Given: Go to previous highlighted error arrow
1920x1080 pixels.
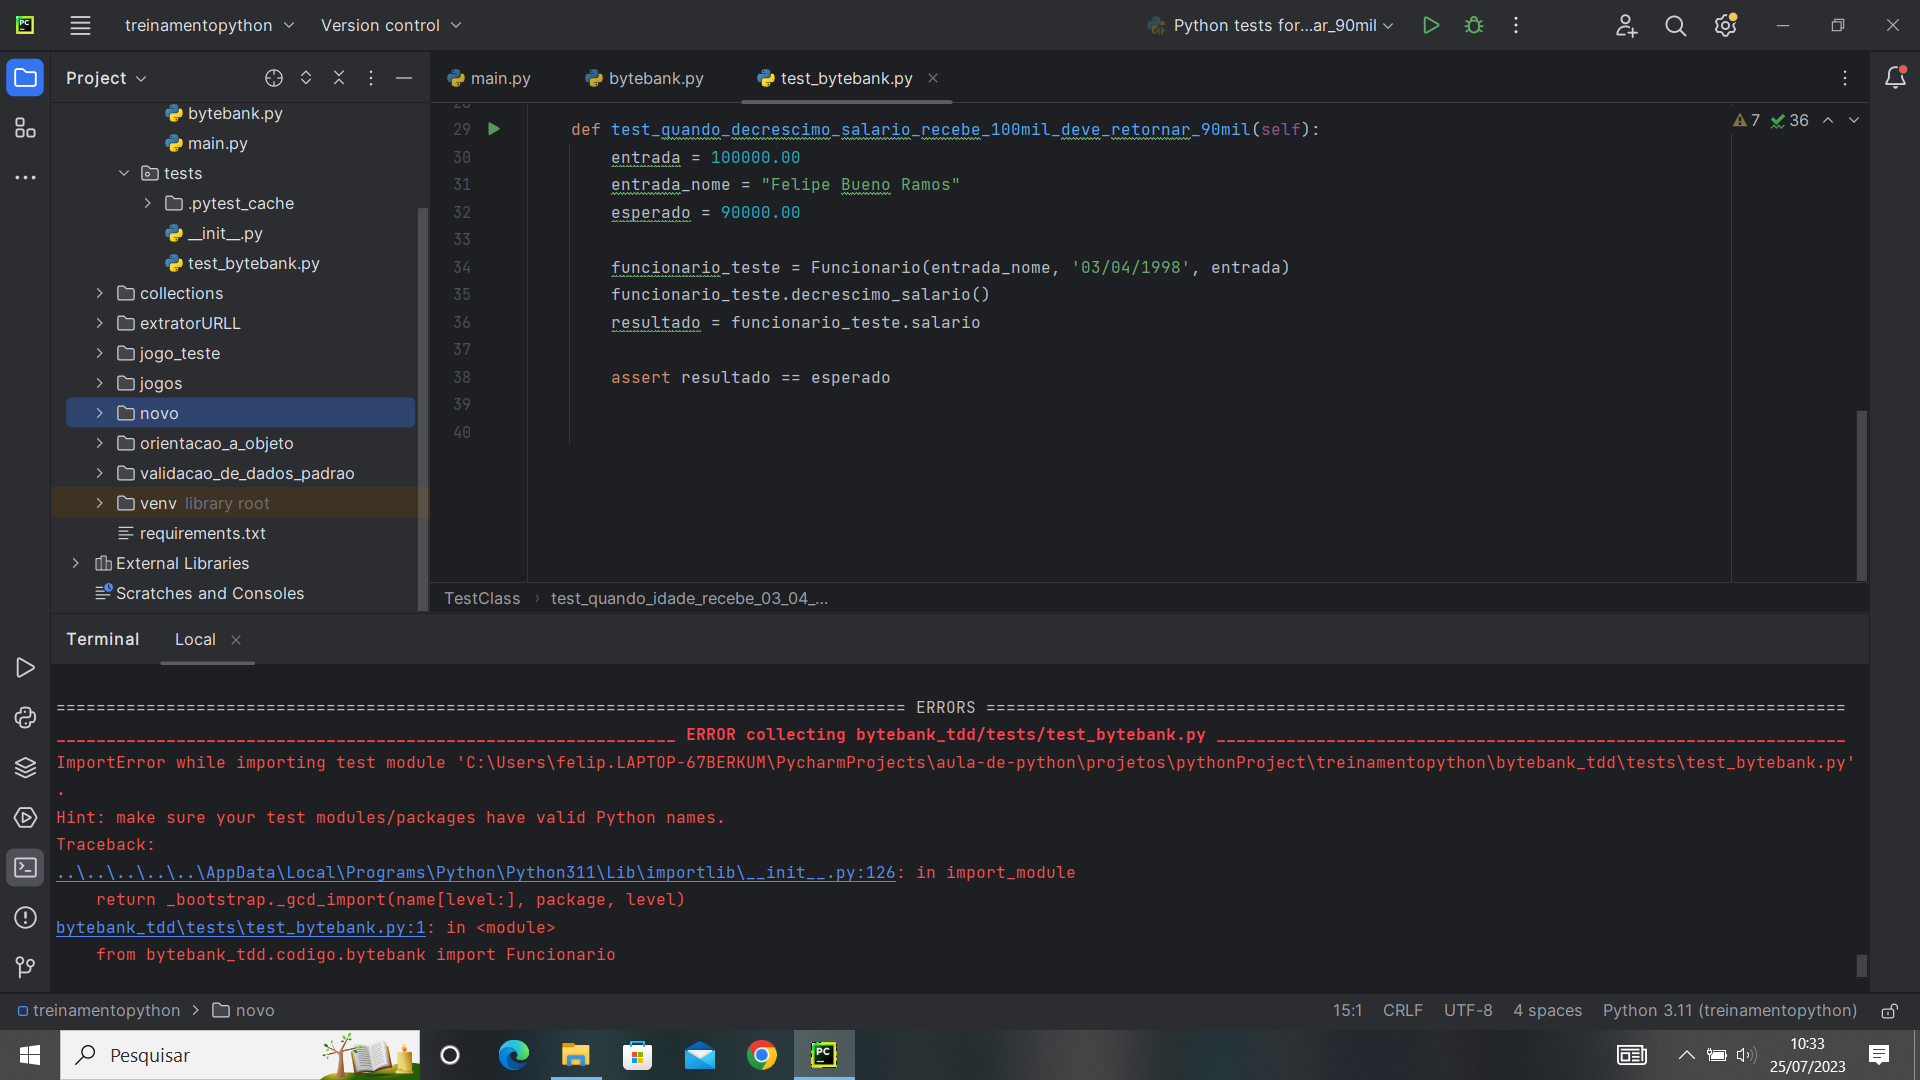Looking at the screenshot, I should (1828, 121).
